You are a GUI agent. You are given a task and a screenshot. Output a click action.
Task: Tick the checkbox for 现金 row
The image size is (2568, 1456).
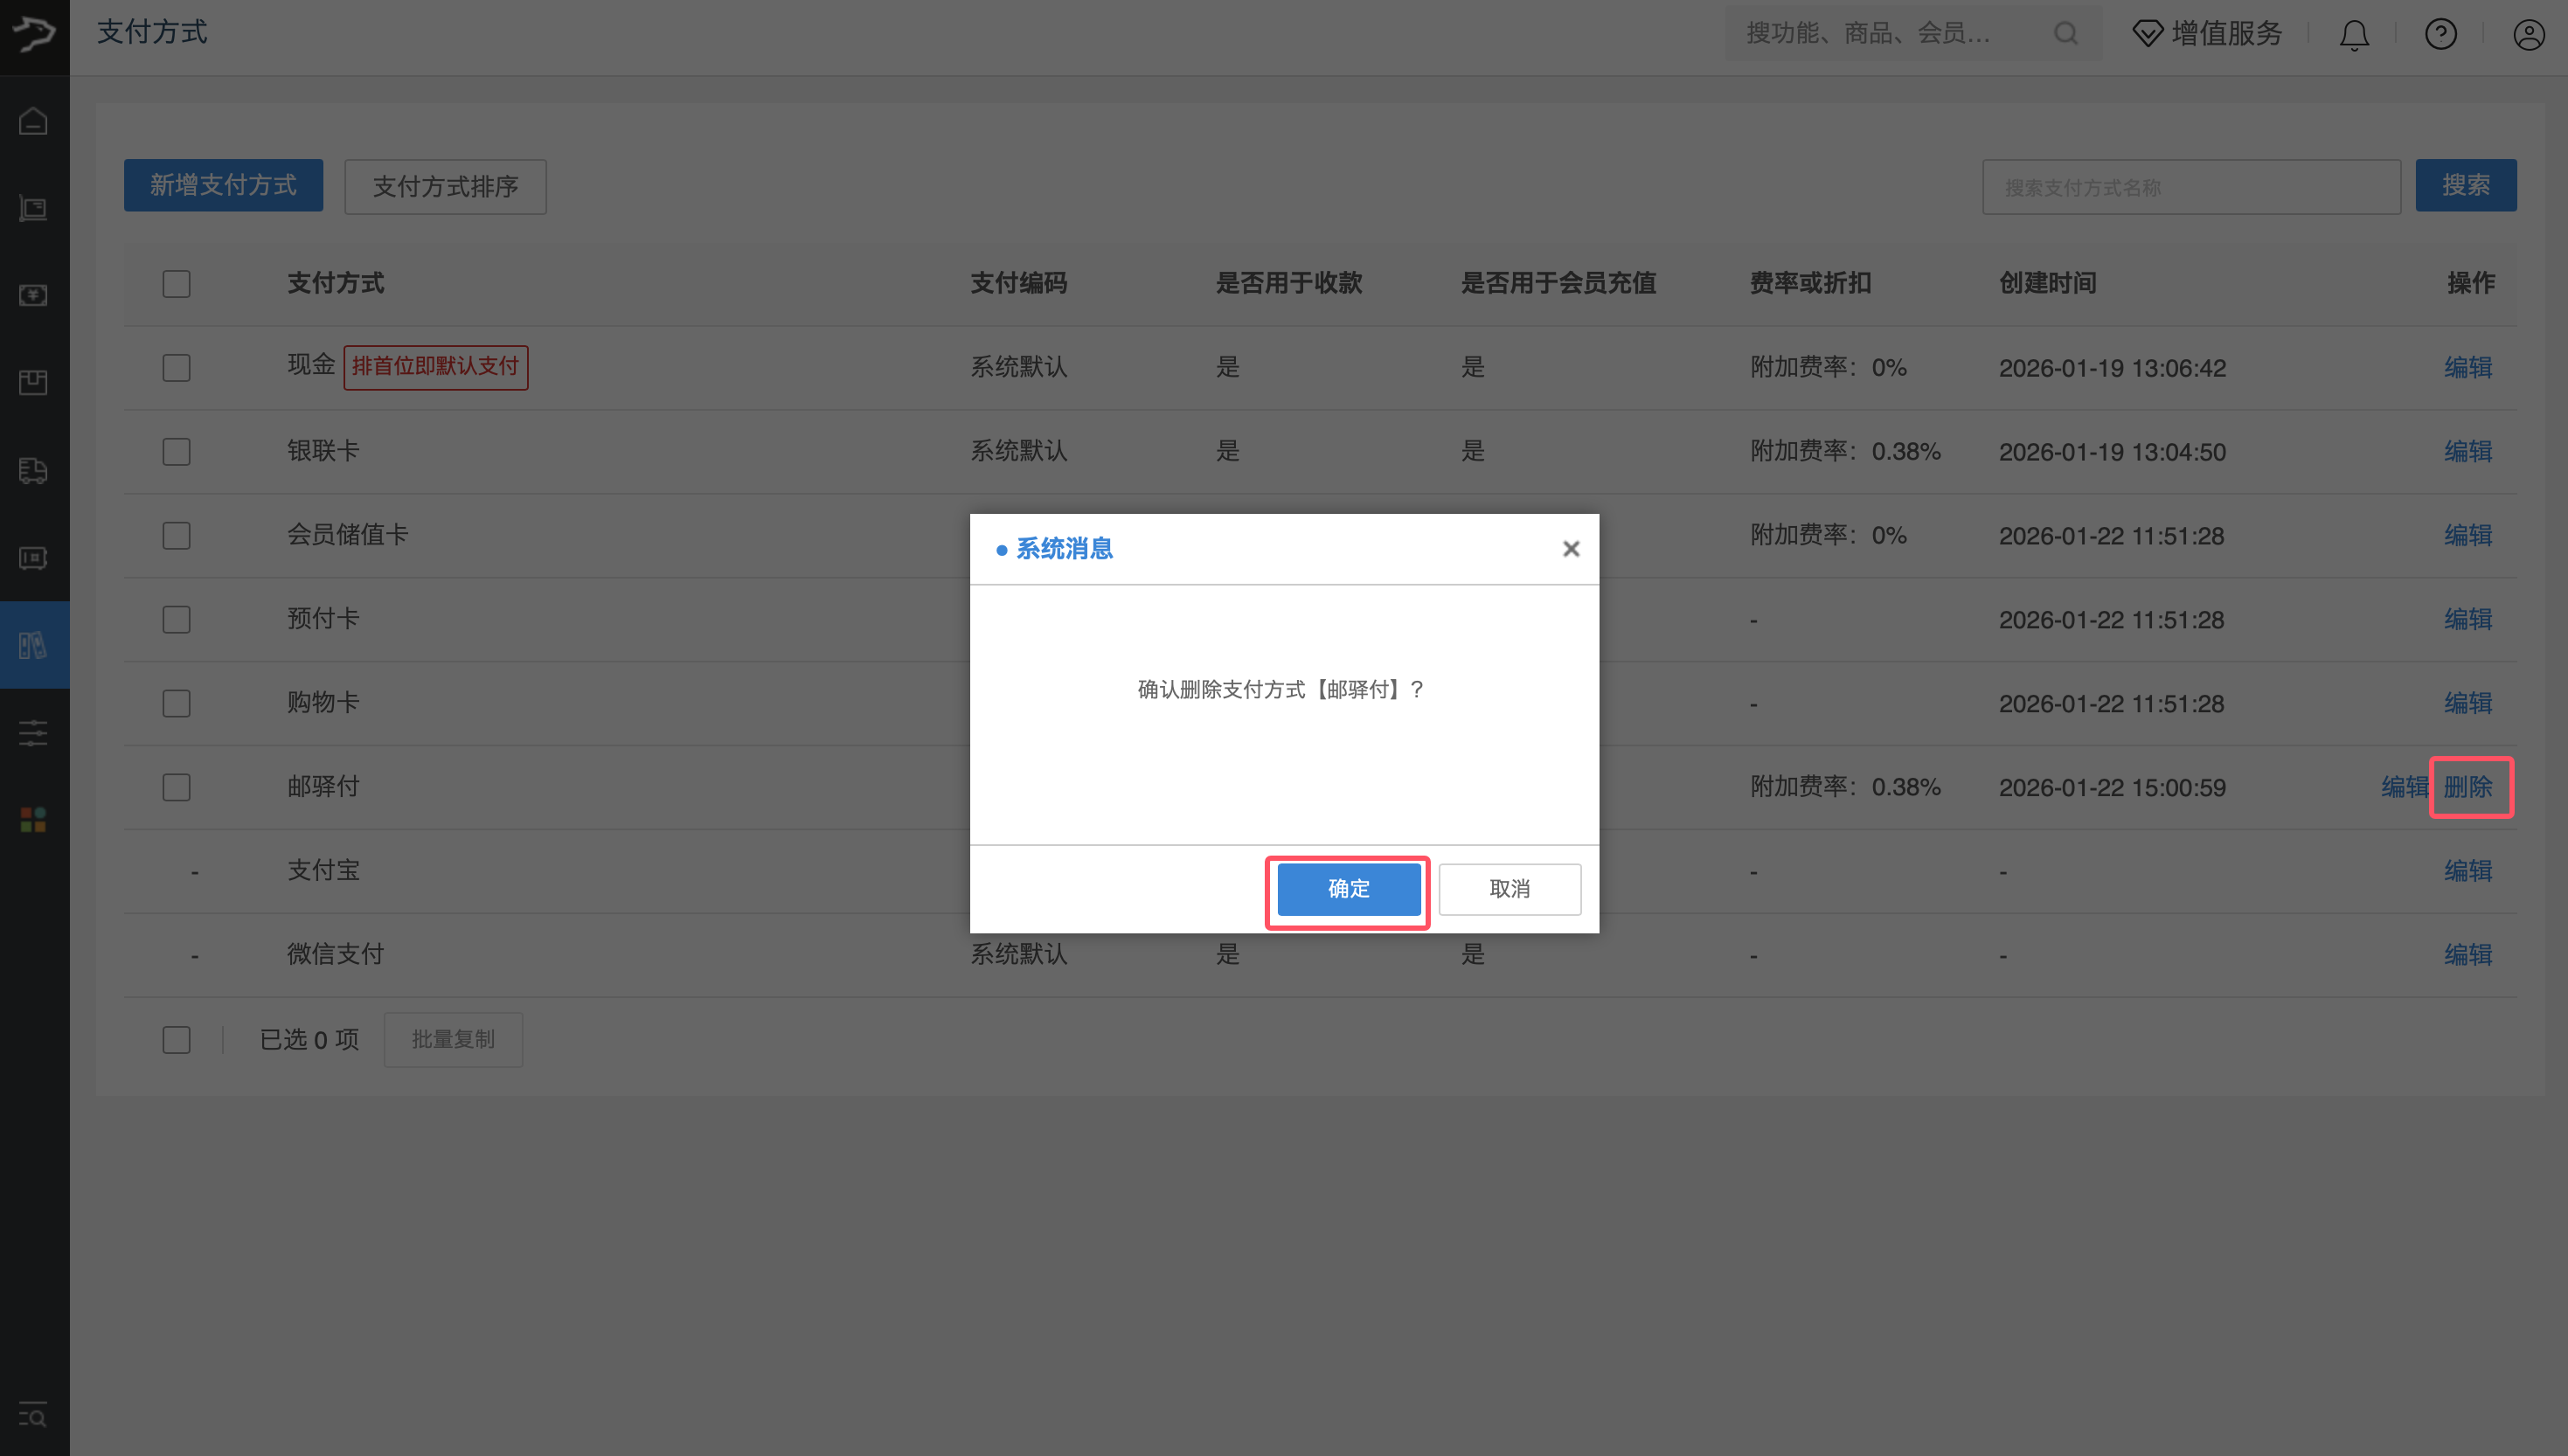click(x=177, y=368)
